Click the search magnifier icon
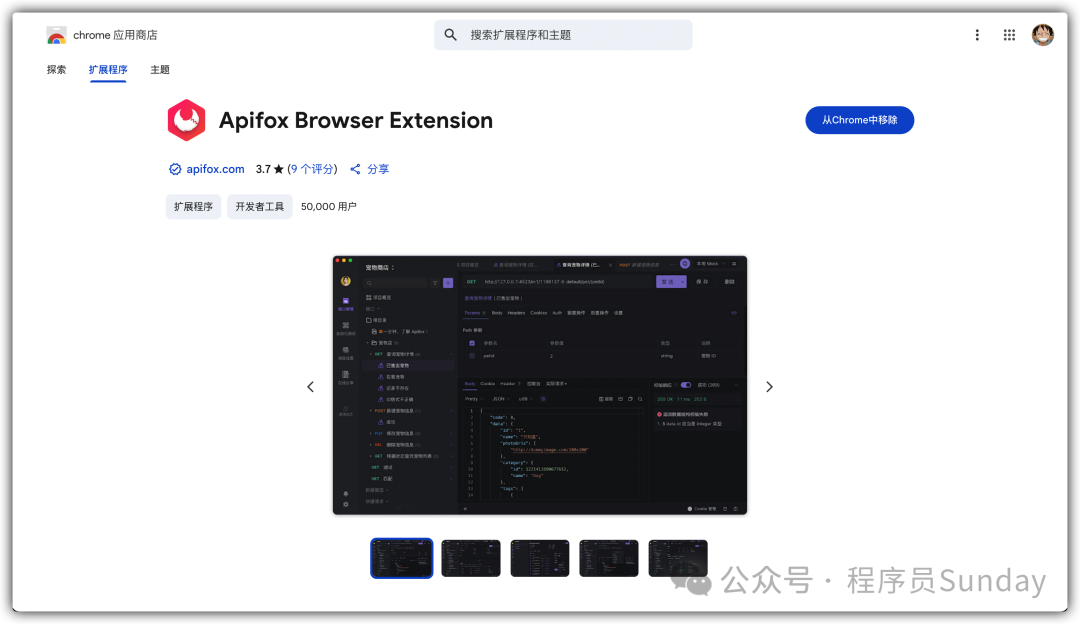Image resolution: width=1080 pixels, height=624 pixels. coord(451,35)
